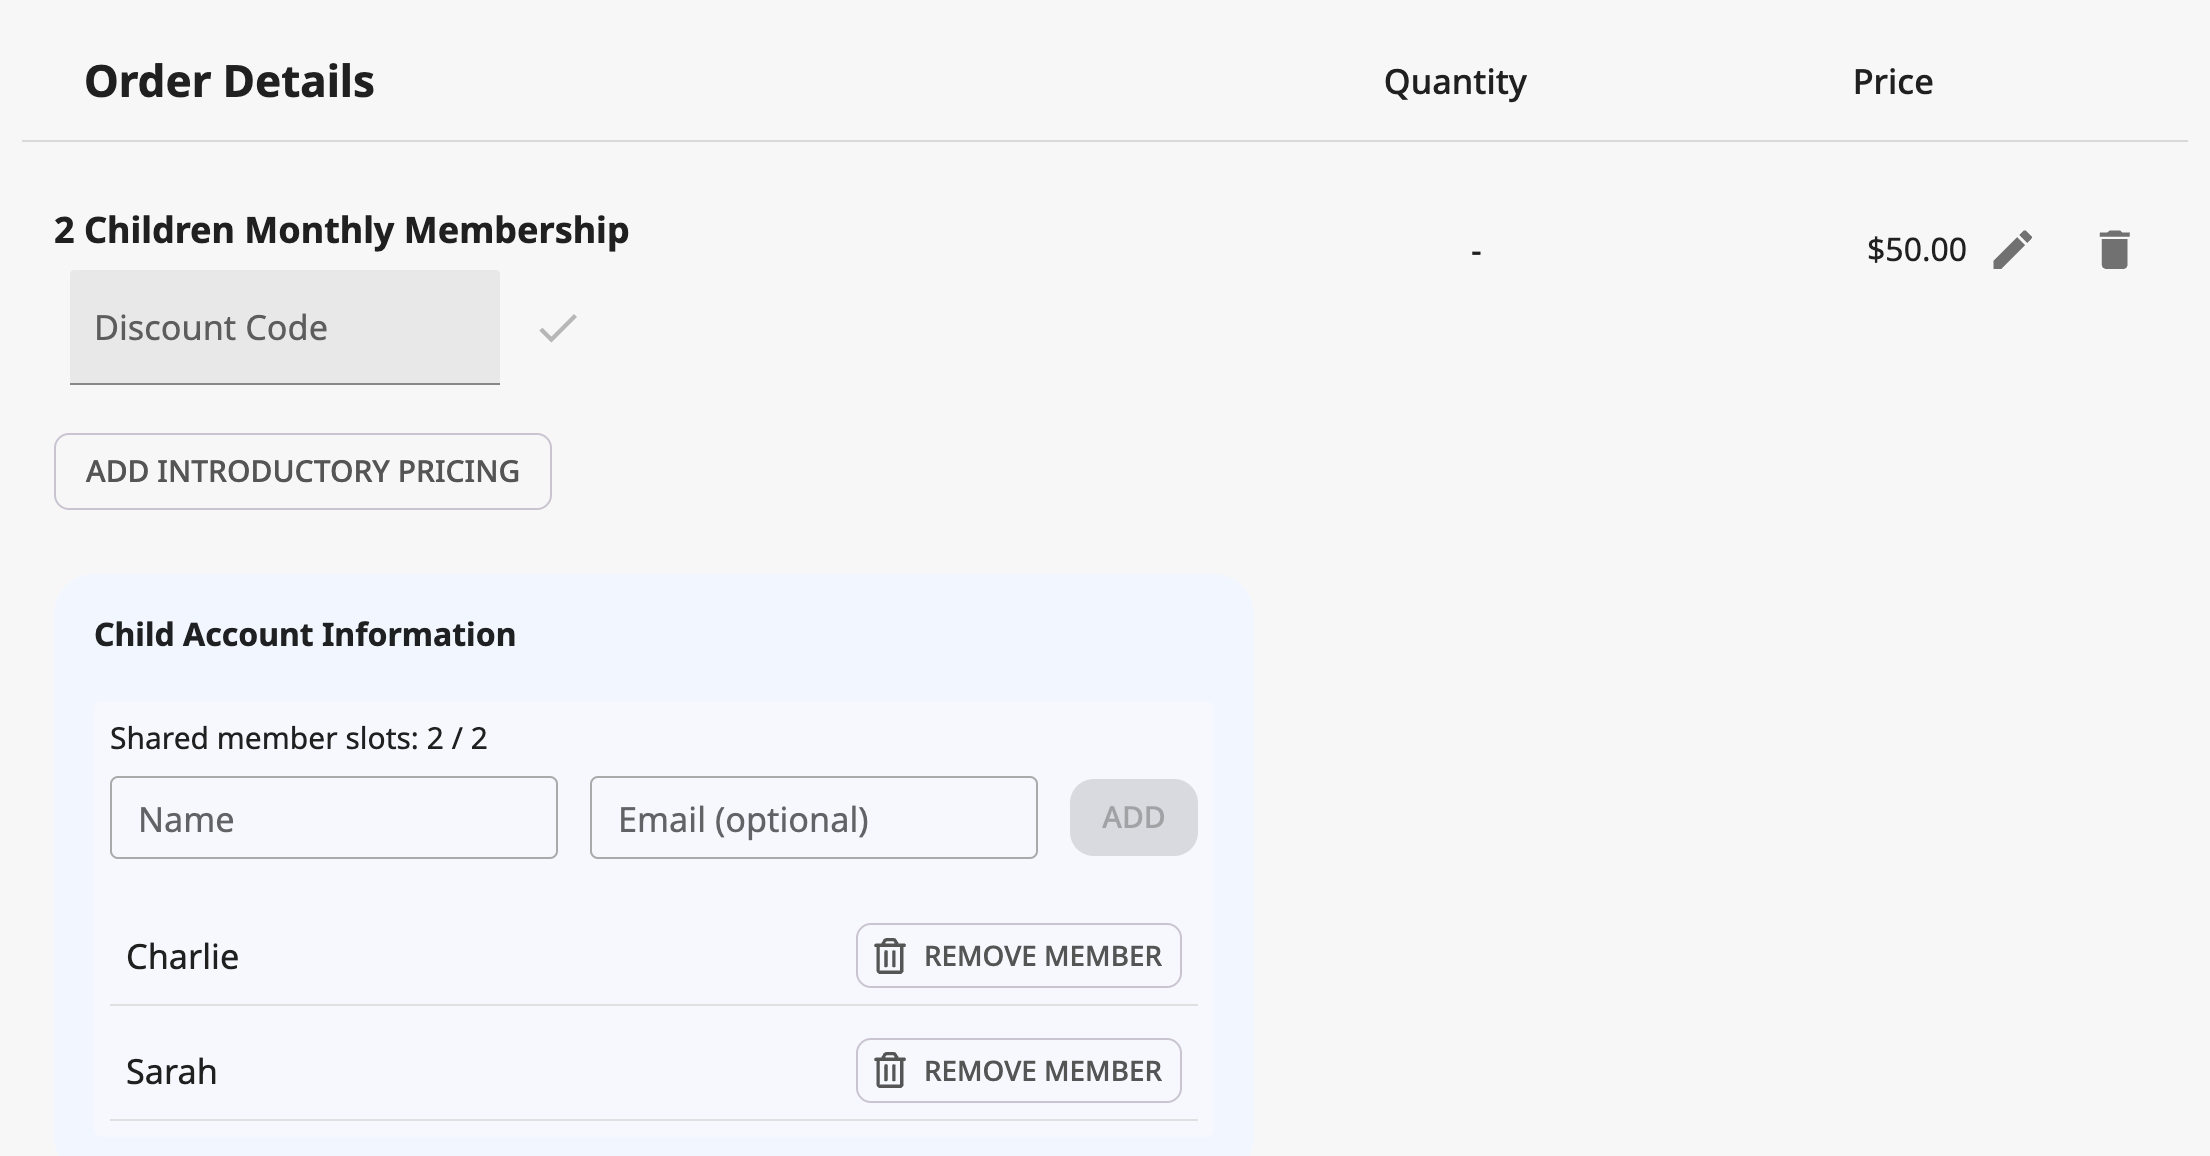Click the trash icon next to Sarah's Remove Member
The height and width of the screenshot is (1156, 2210).
[x=889, y=1070]
